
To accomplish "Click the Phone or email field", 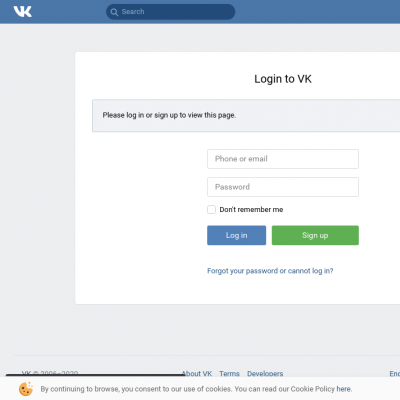I will tap(283, 159).
